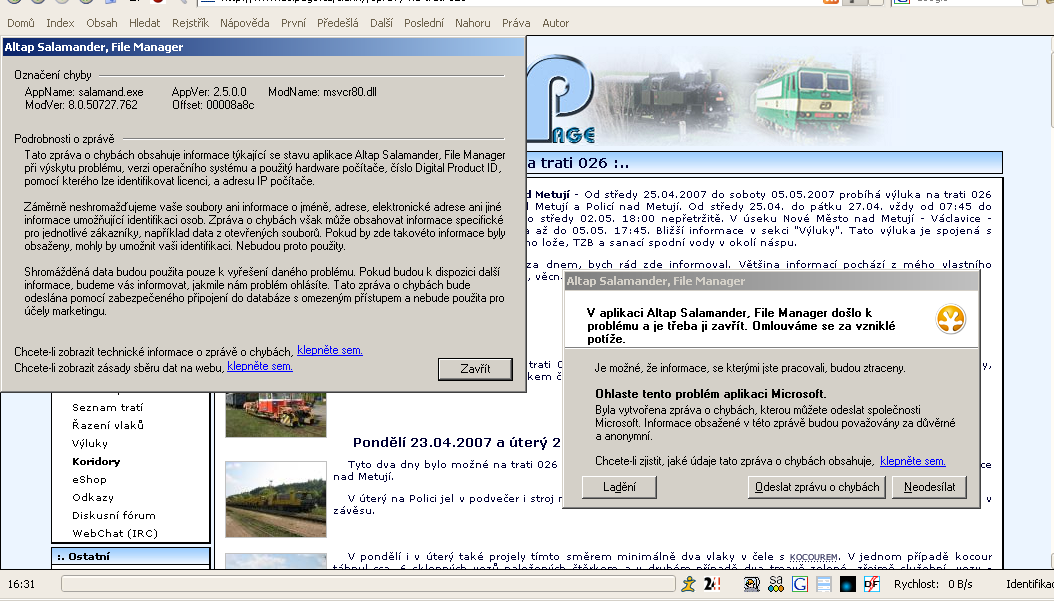Click 'klepněte sem' link for technical information
The height and width of the screenshot is (601, 1054).
click(329, 350)
